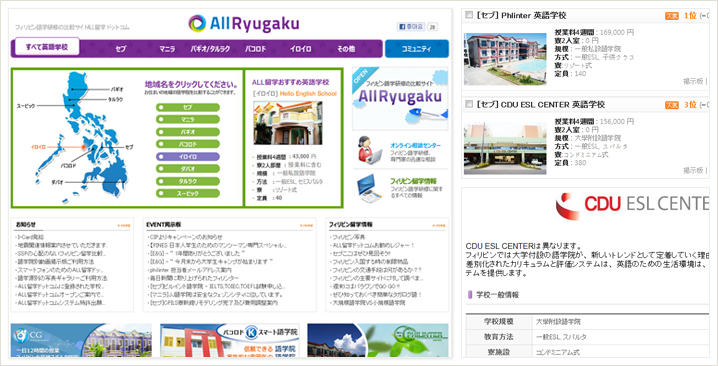Select the セブ green region button
This screenshot has height=366, width=718.
tap(188, 107)
